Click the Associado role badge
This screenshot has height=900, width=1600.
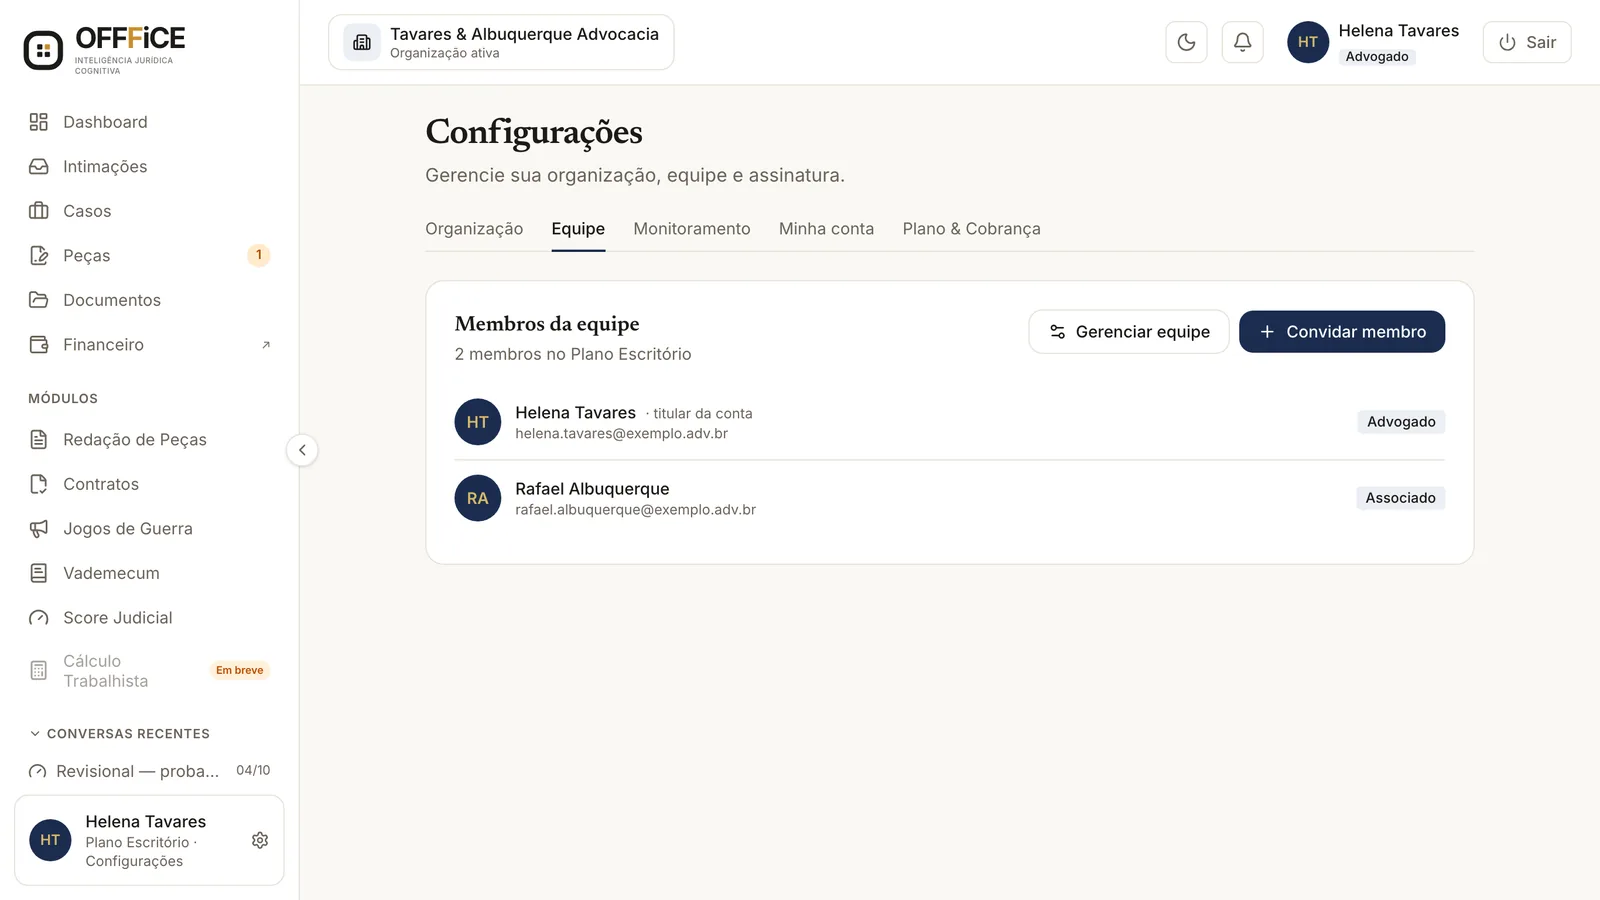pos(1400,498)
